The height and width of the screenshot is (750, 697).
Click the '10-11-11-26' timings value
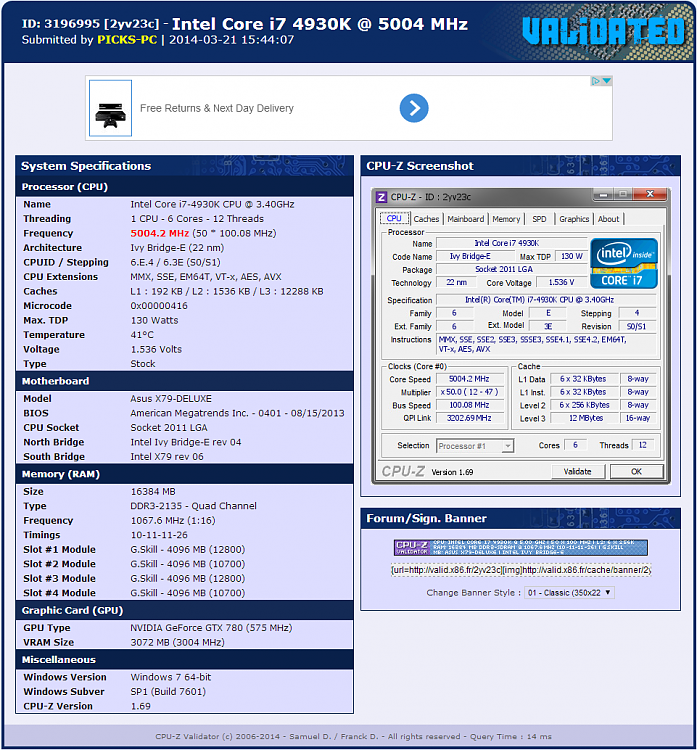(x=159, y=535)
